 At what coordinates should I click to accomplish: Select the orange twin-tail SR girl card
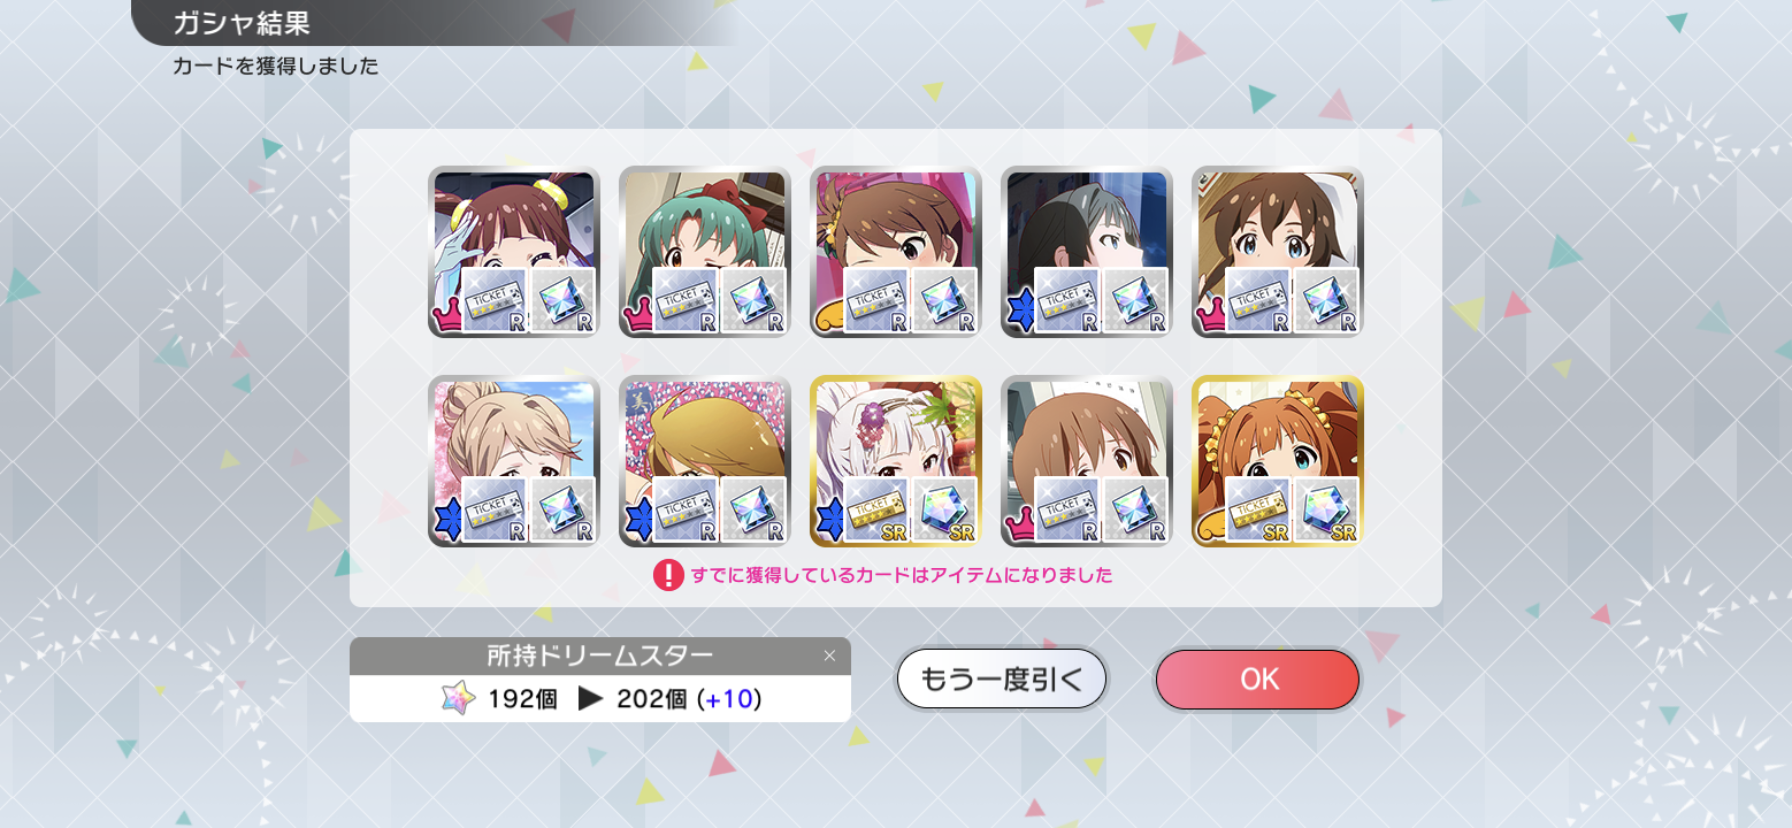pyautogui.click(x=1278, y=462)
